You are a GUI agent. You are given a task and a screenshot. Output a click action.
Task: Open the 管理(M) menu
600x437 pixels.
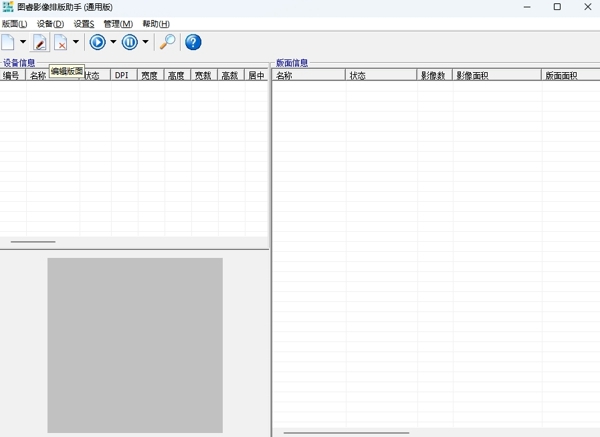[118, 24]
